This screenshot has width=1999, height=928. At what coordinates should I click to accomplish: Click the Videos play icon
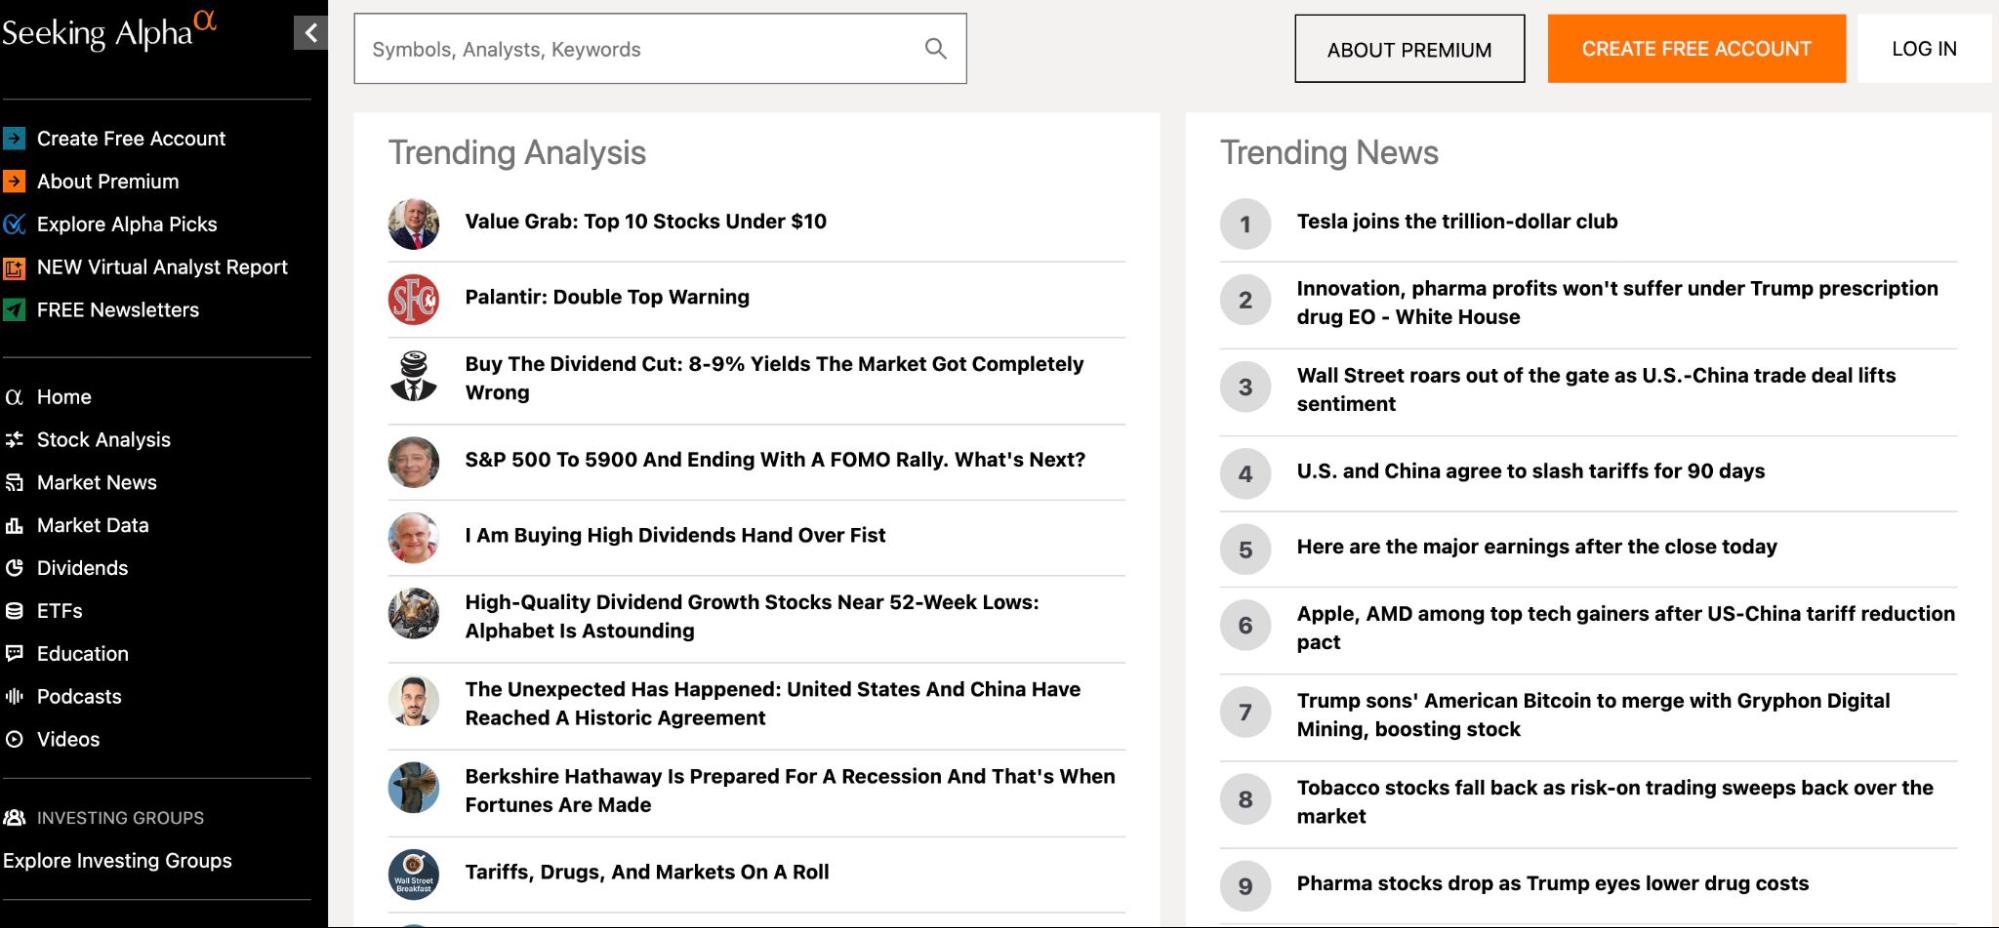[14, 739]
